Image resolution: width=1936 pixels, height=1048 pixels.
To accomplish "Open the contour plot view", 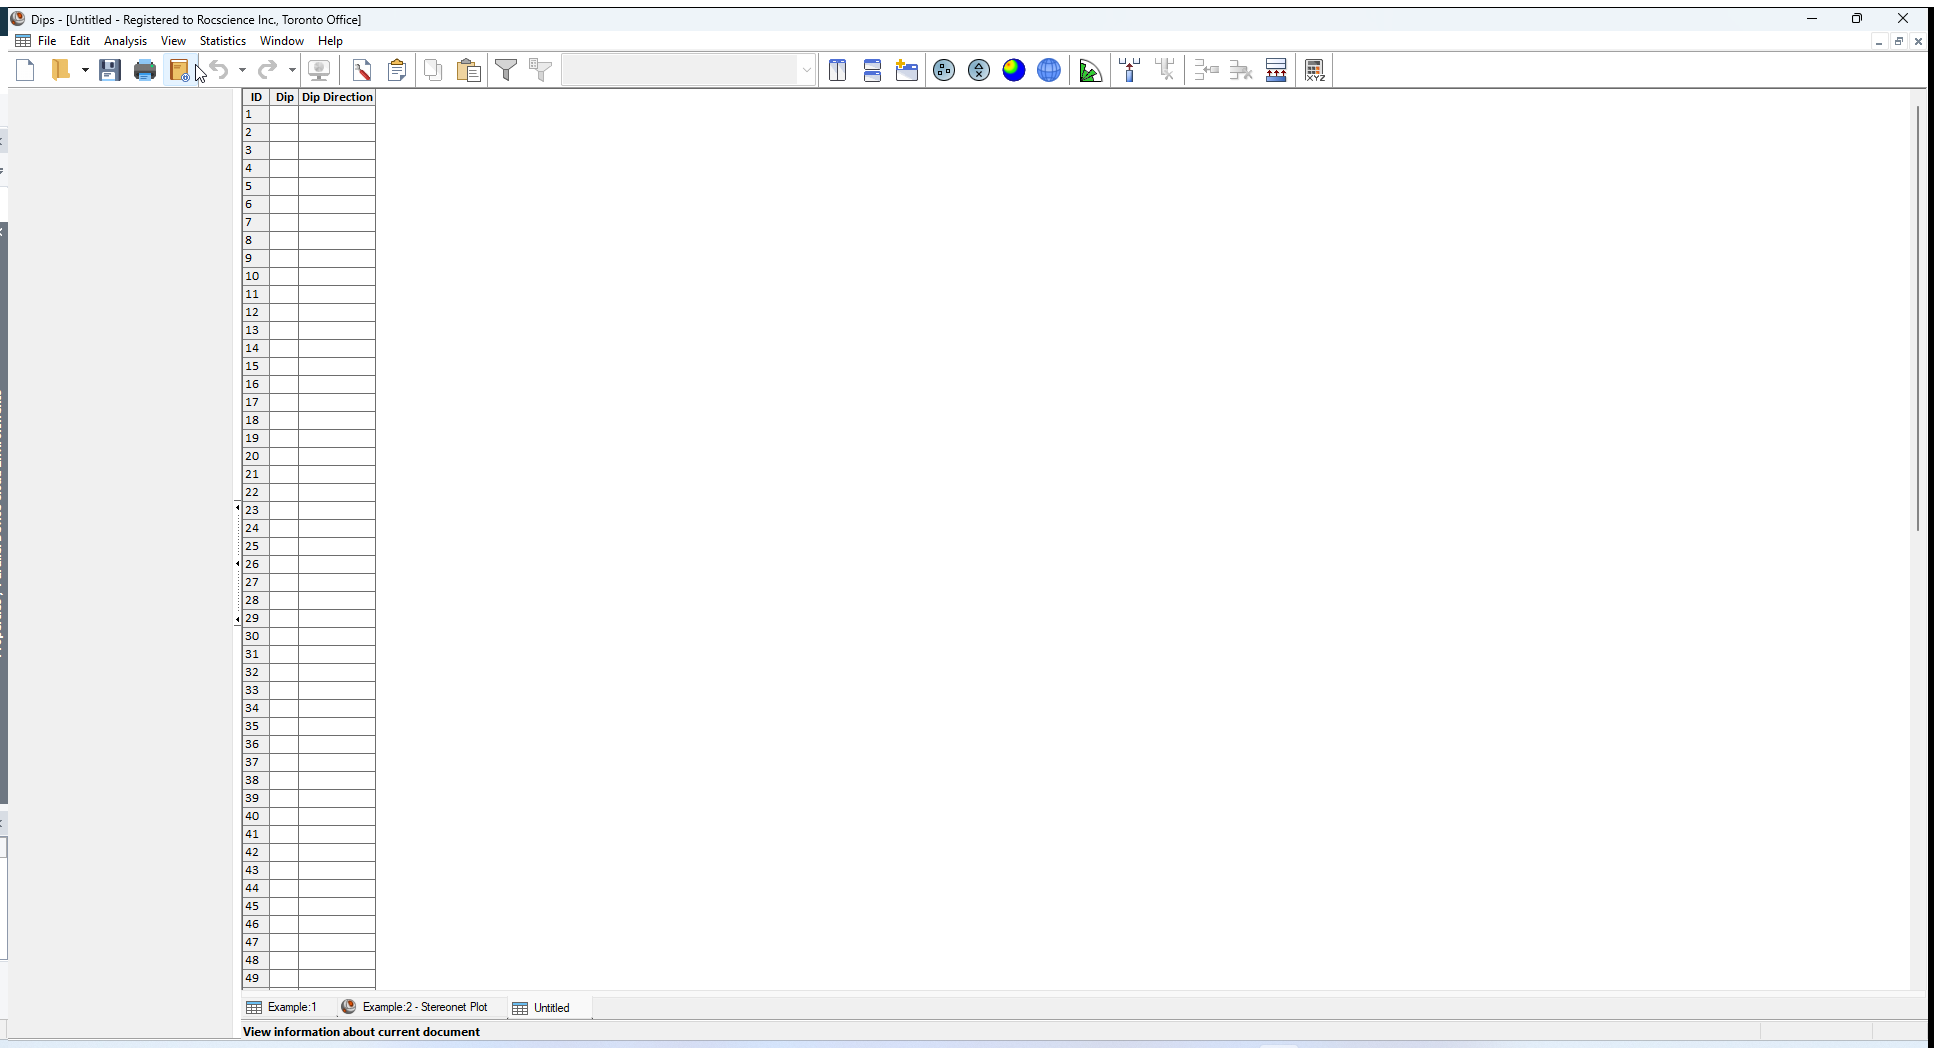I will [x=1014, y=70].
